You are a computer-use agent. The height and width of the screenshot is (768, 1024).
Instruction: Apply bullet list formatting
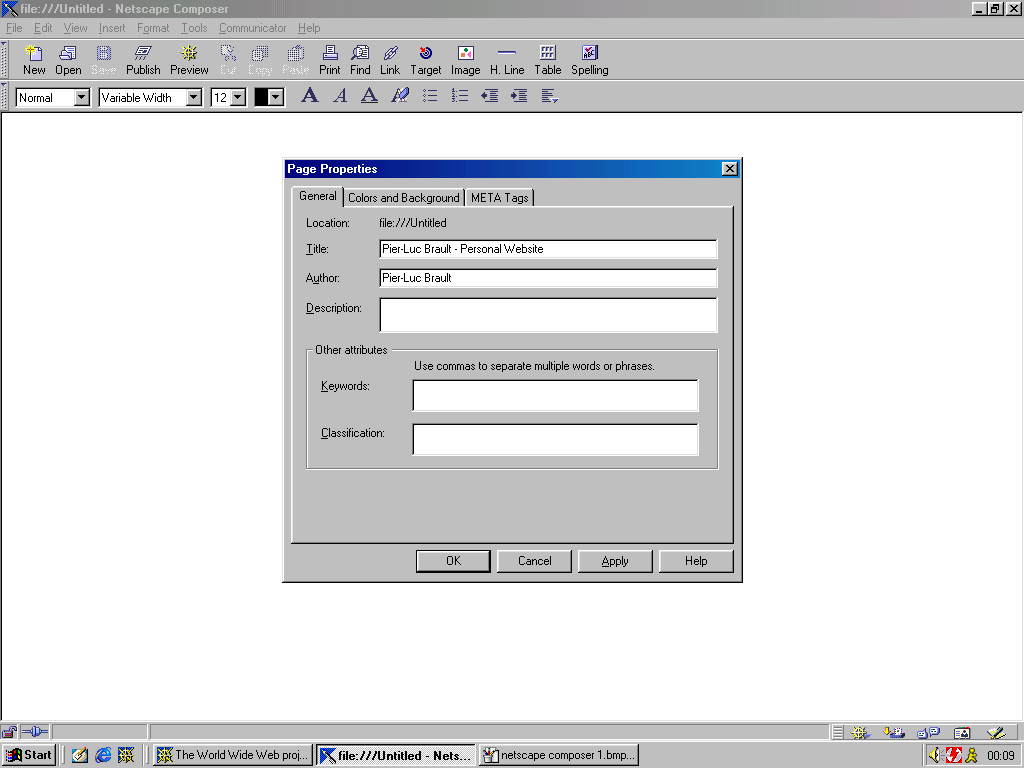[x=430, y=96]
